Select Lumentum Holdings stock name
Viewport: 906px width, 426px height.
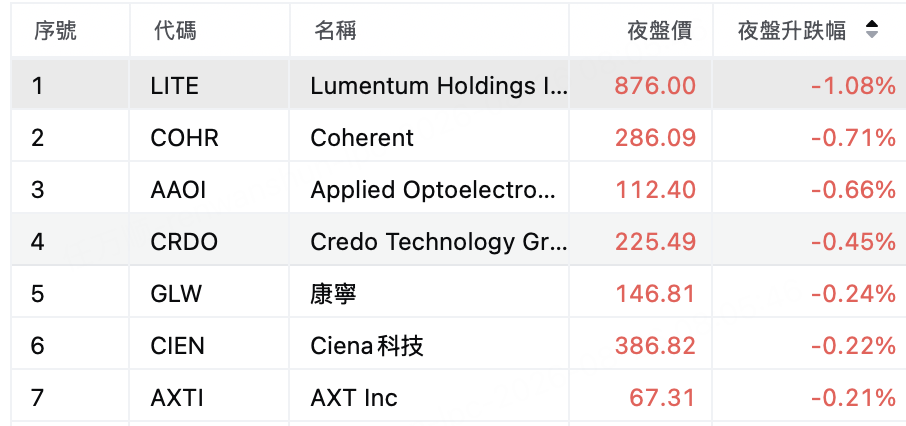439,86
